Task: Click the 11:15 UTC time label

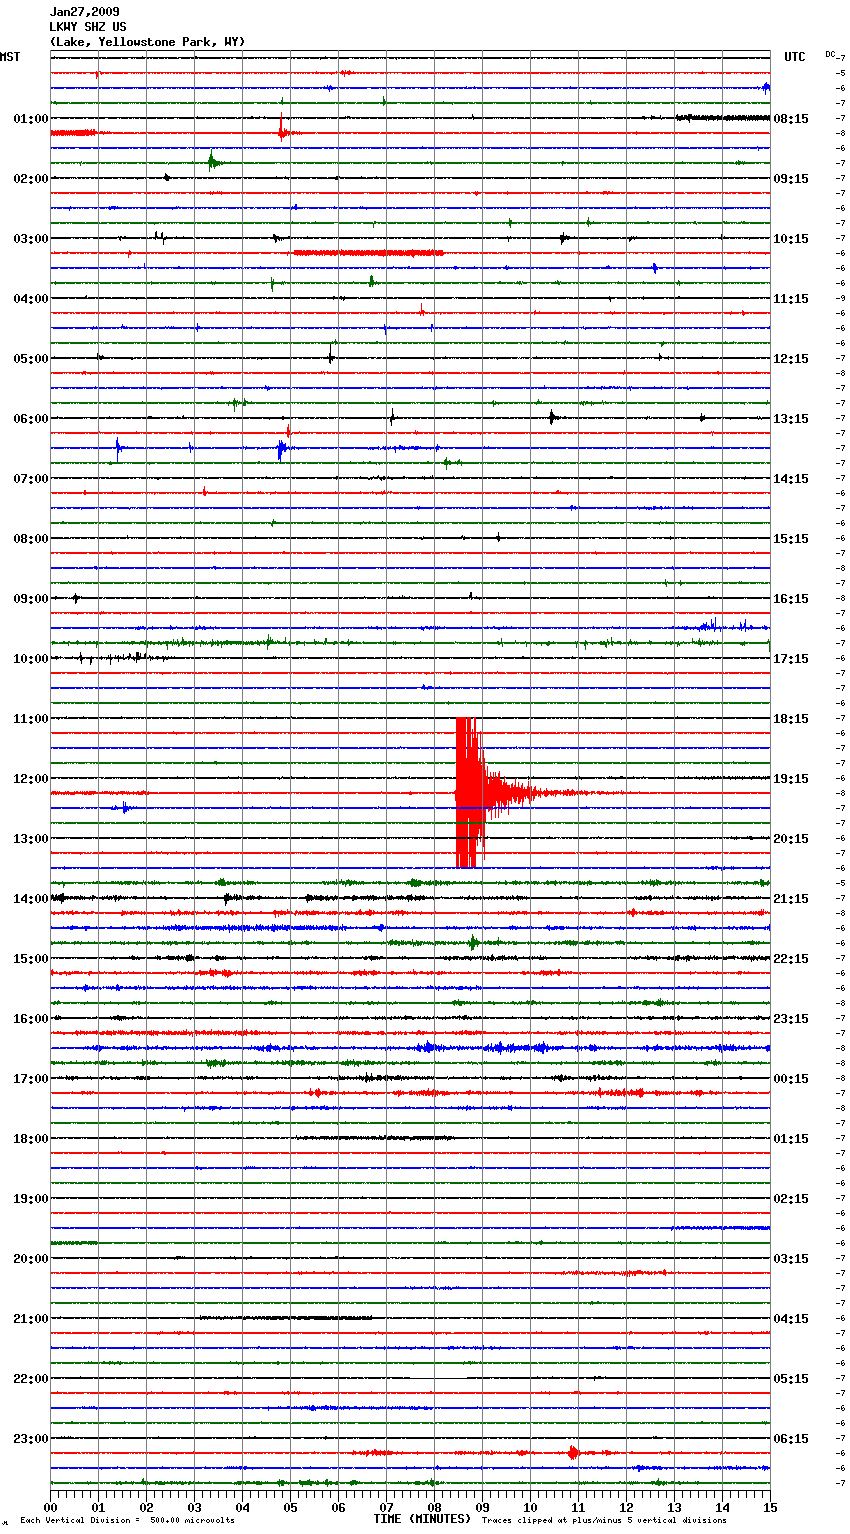Action: 791,299
